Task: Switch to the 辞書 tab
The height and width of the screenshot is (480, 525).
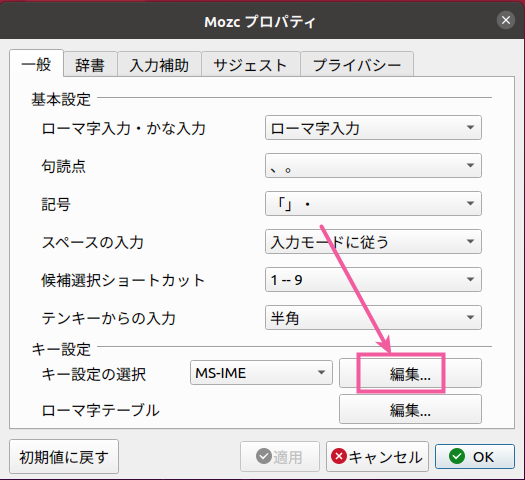Action: [90, 65]
